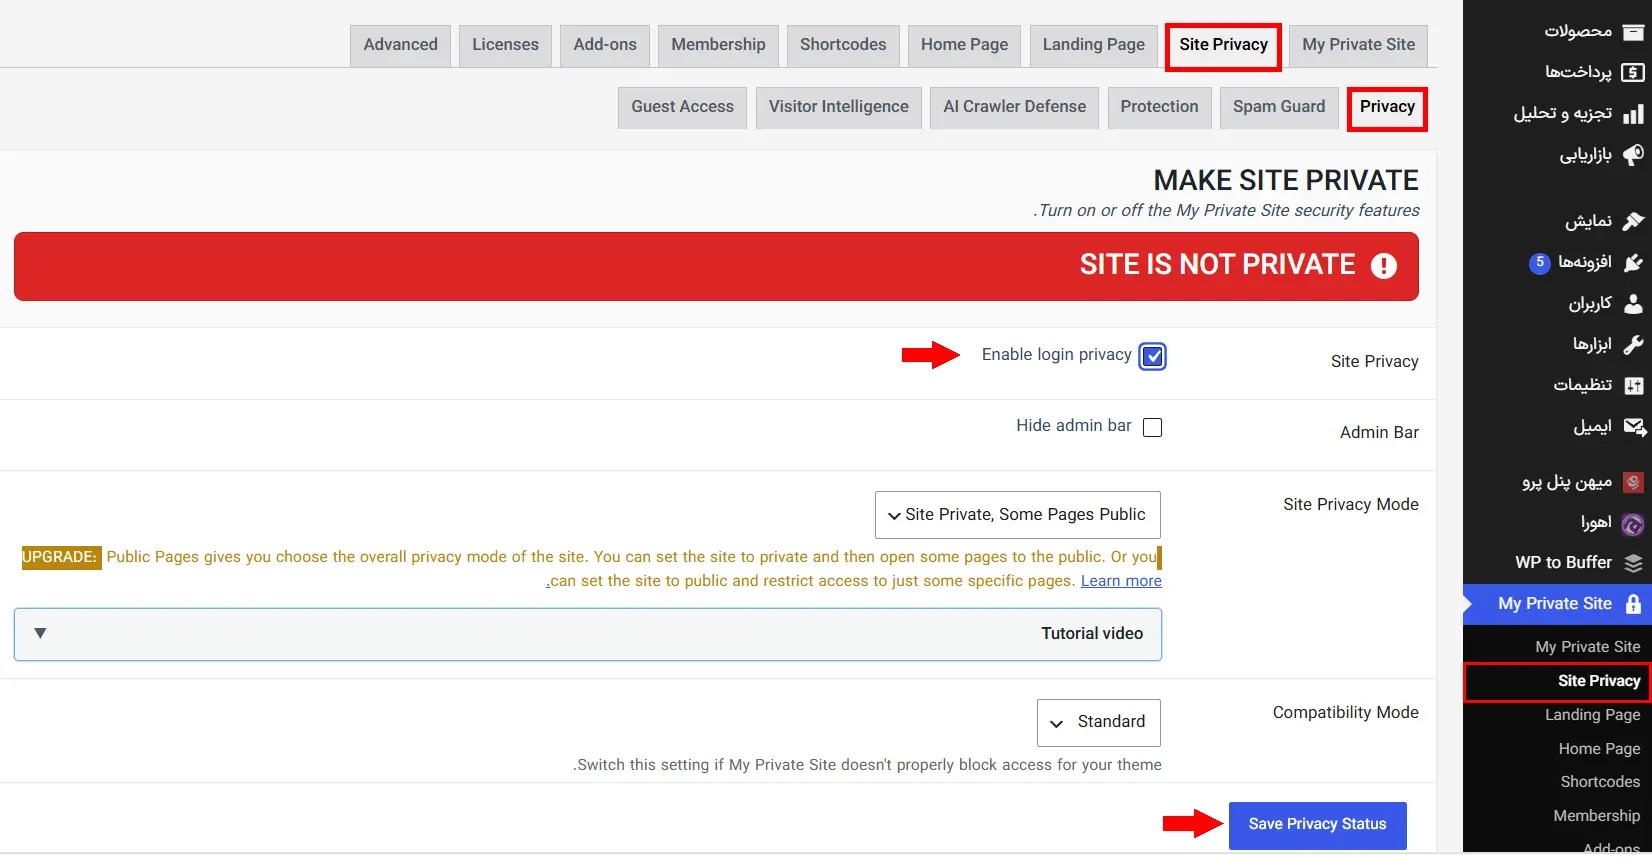Open the نمایش appearance brush icon
The image size is (1652, 858).
(x=1633, y=221)
